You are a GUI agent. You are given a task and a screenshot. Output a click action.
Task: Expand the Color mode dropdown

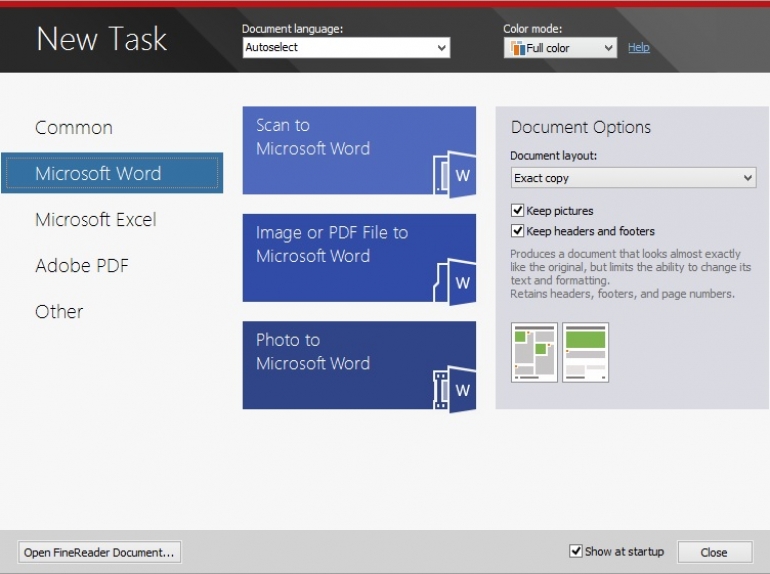(x=560, y=48)
